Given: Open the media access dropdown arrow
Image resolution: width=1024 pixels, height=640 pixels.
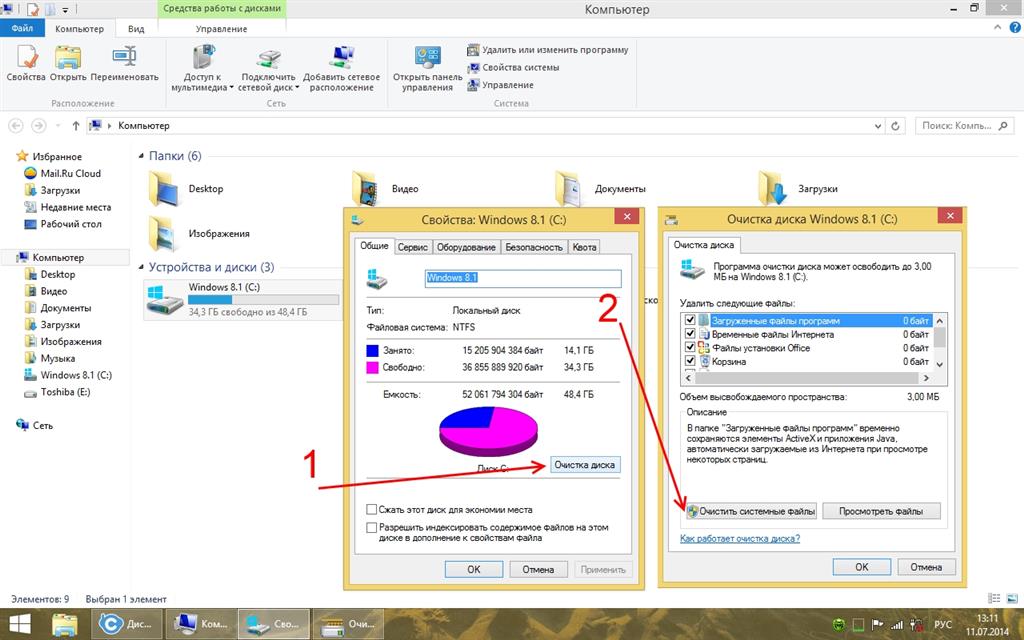Looking at the screenshot, I should (x=231, y=88).
